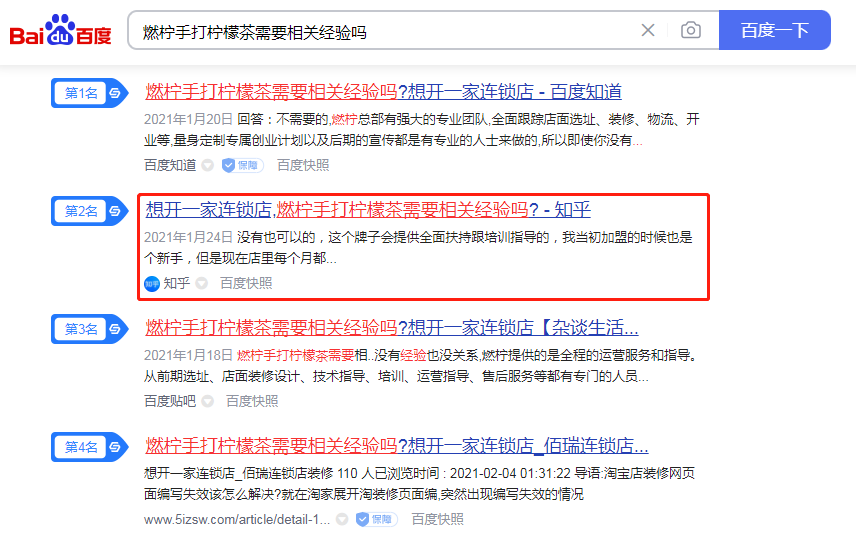Clear the search box with the X icon
Viewport: 856px width, 542px height.
(x=648, y=30)
